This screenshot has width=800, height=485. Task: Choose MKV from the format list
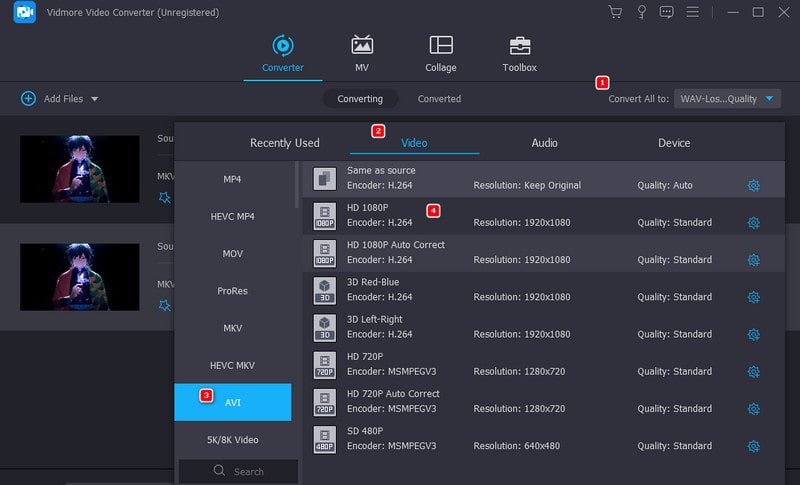tap(232, 328)
